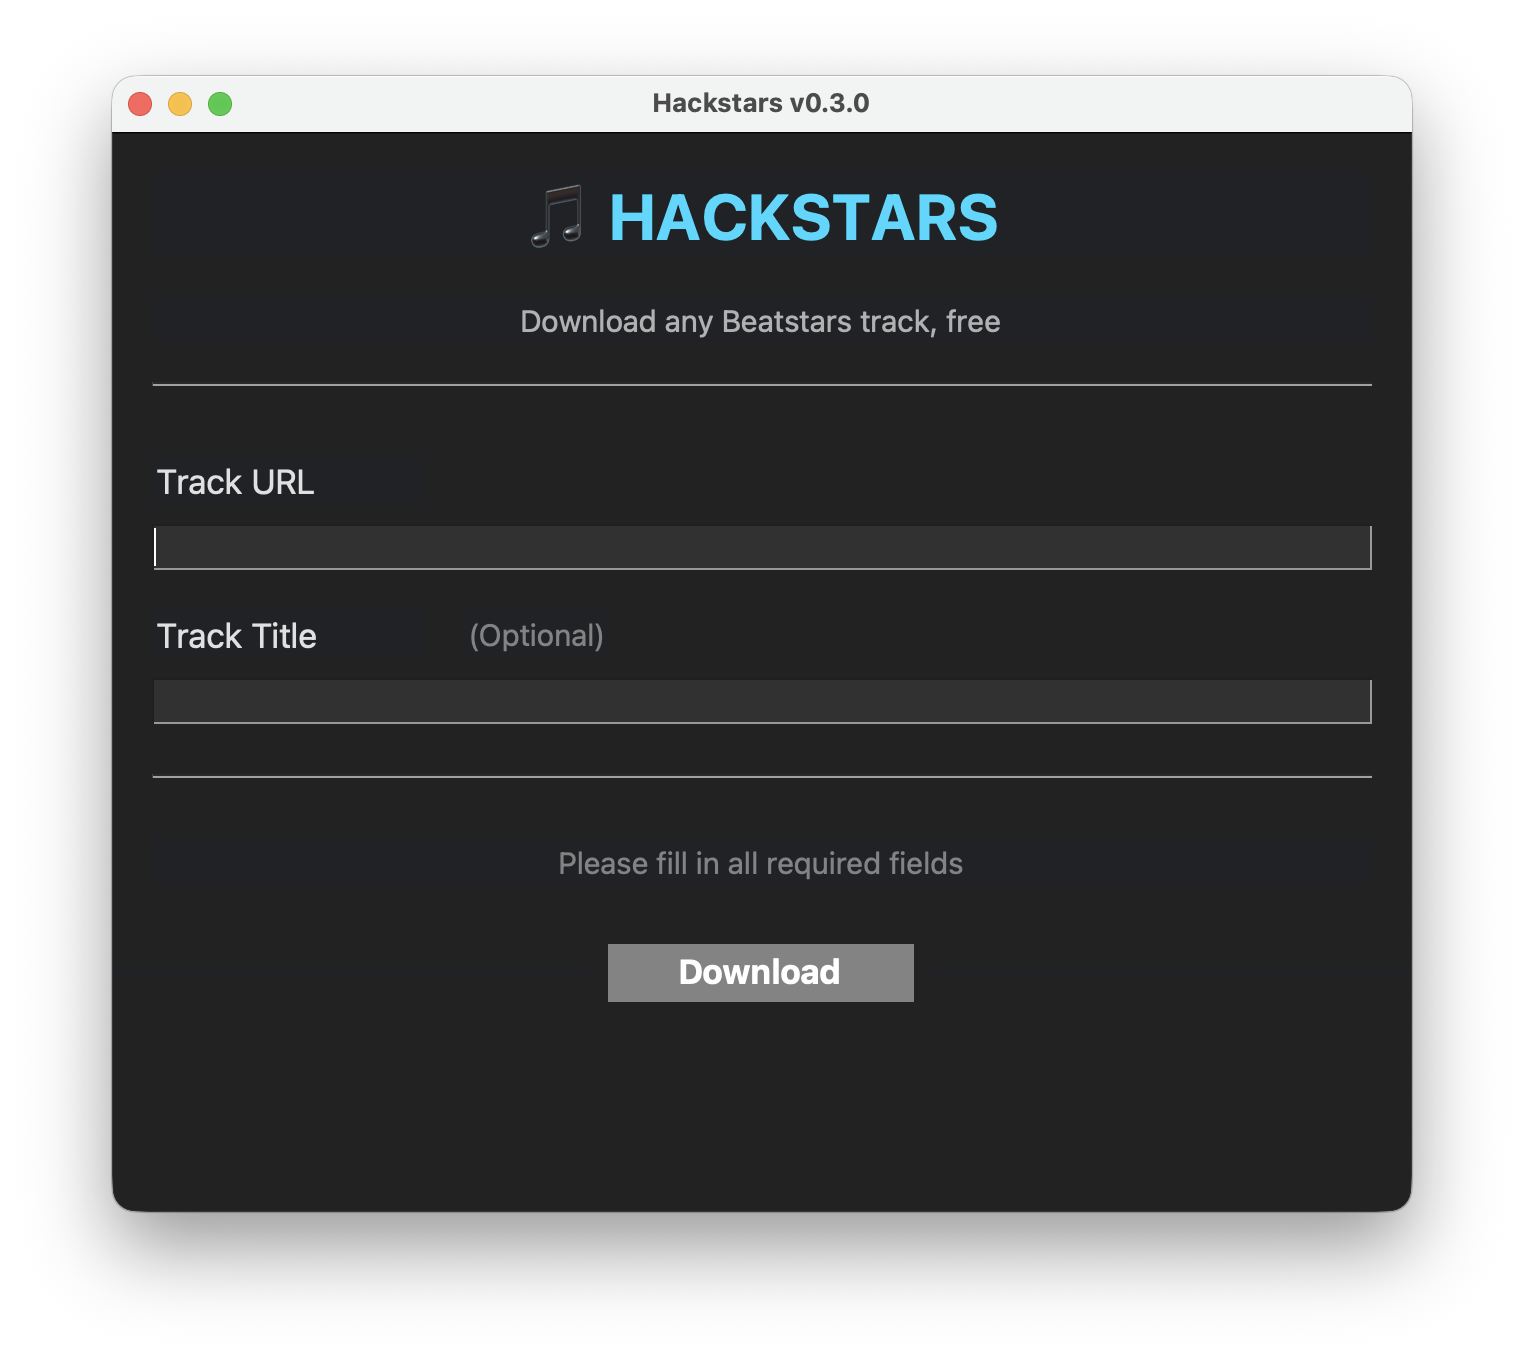Click the music note icon beside HACKSTARS

point(557,216)
